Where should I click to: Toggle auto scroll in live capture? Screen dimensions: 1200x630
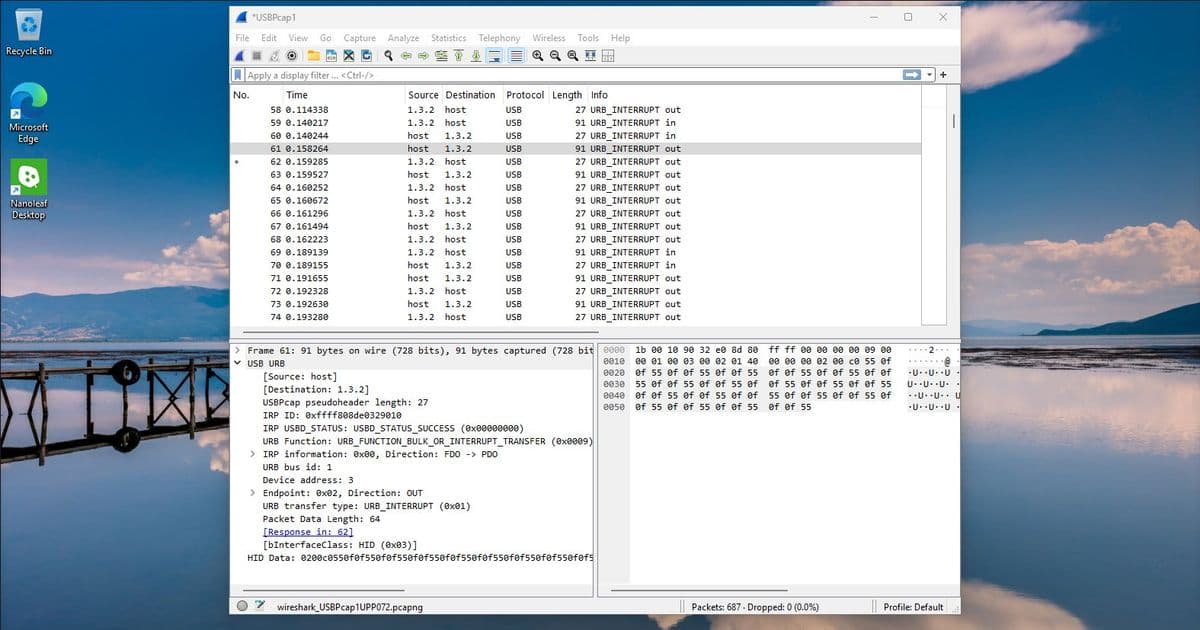(494, 56)
